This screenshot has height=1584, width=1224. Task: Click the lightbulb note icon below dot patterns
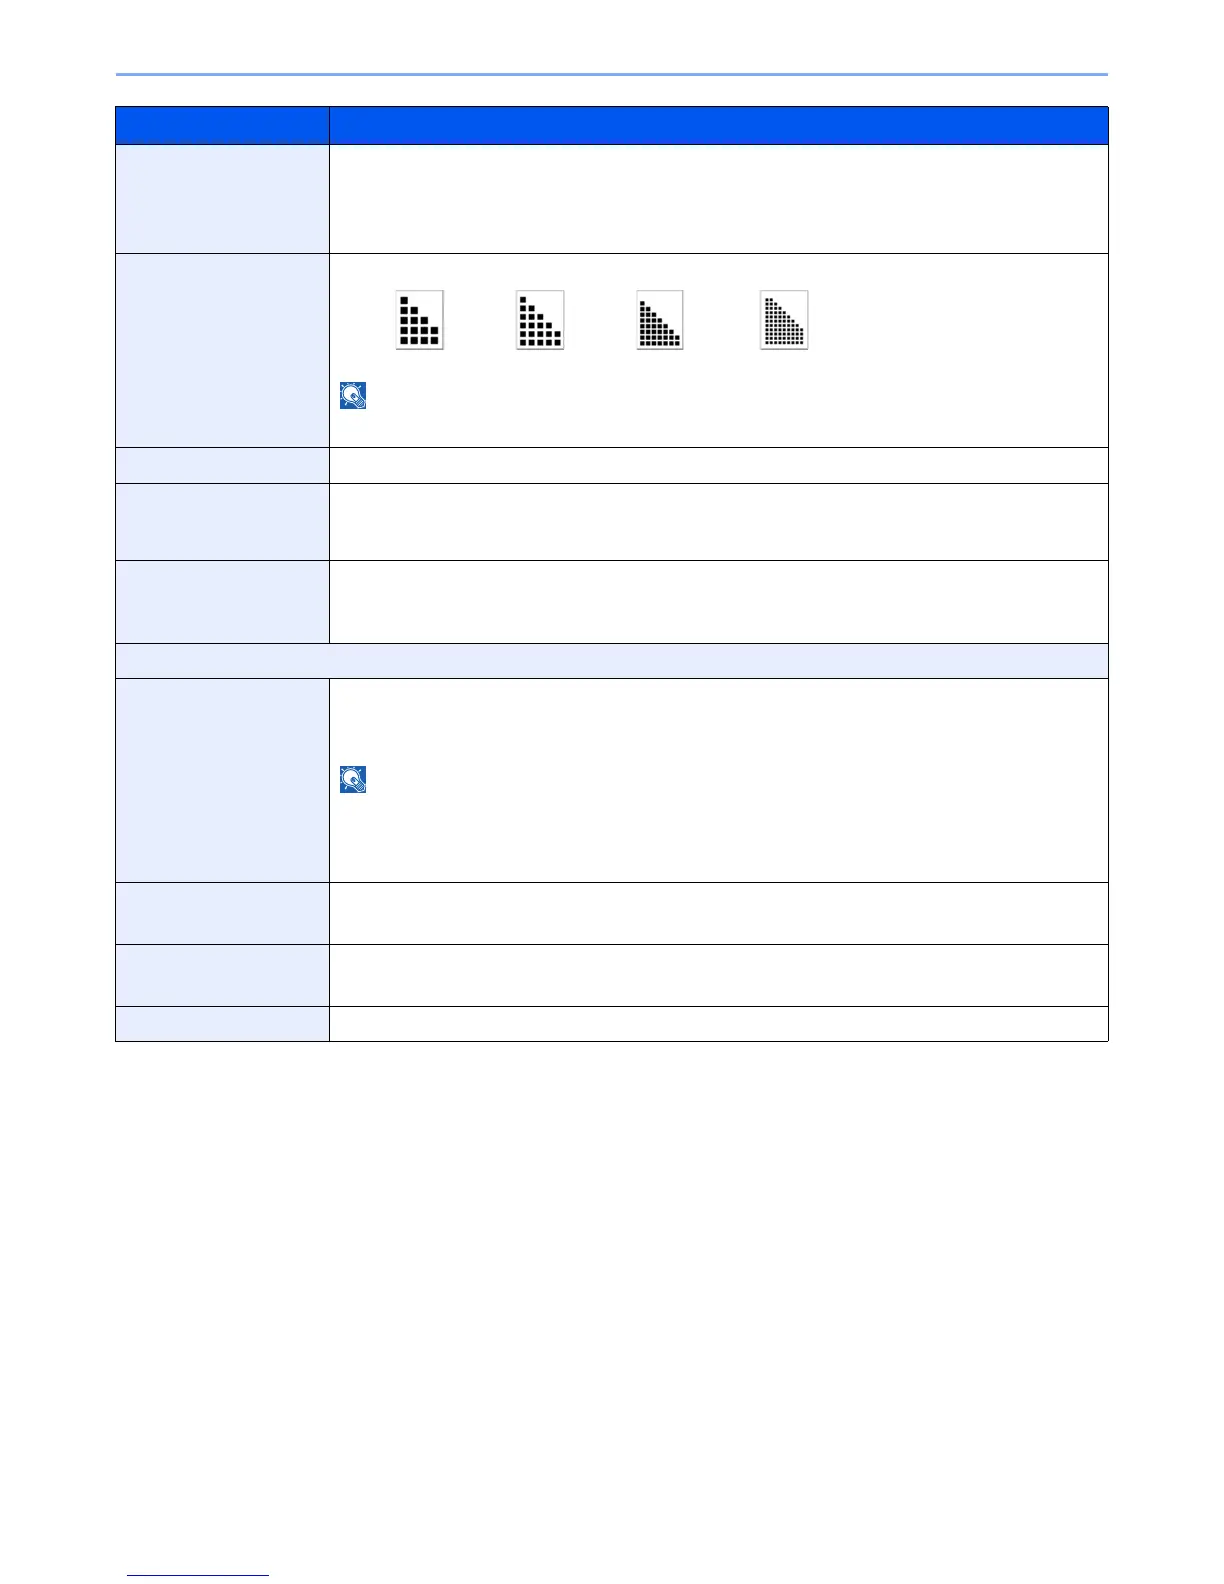click(353, 396)
